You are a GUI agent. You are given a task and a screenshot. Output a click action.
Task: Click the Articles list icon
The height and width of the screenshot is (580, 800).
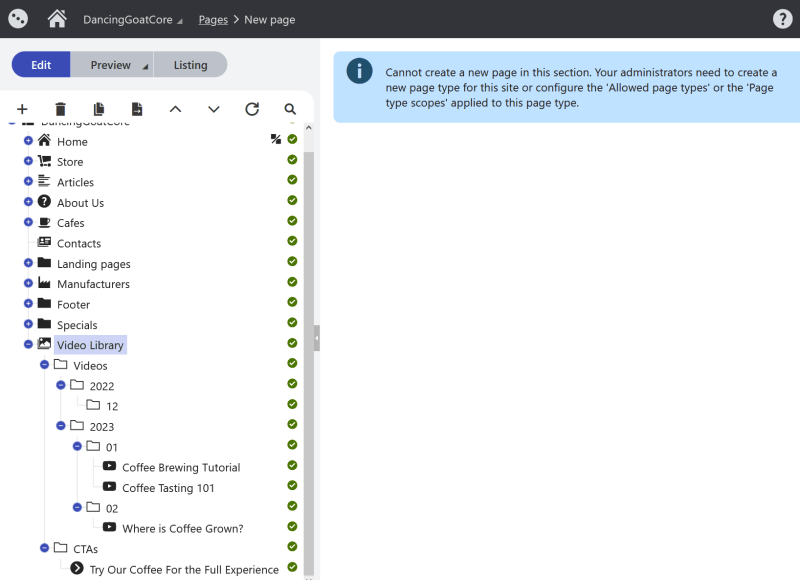pyautogui.click(x=44, y=181)
